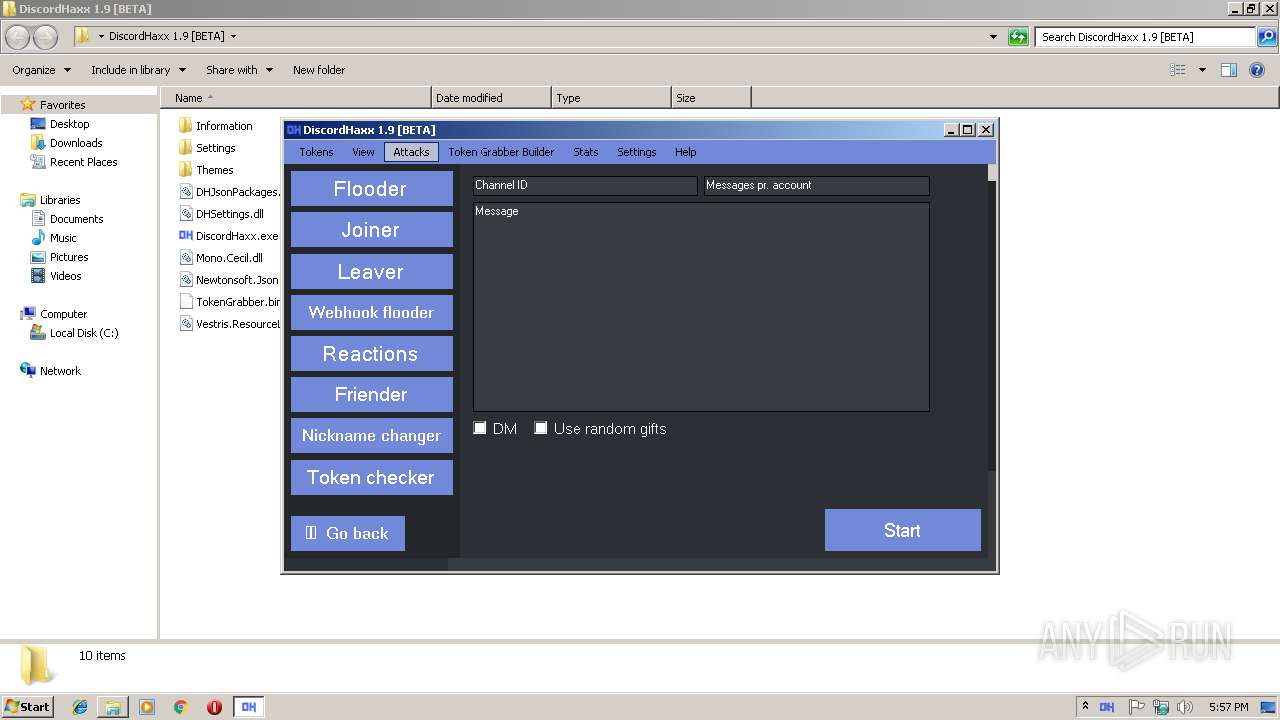Toggle the preview pane icon
1280x720 pixels.
1229,70
